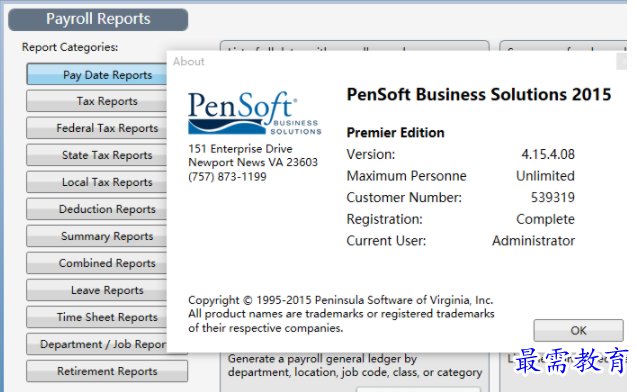
Task: Click the About dialog title bar
Action: pos(392,61)
